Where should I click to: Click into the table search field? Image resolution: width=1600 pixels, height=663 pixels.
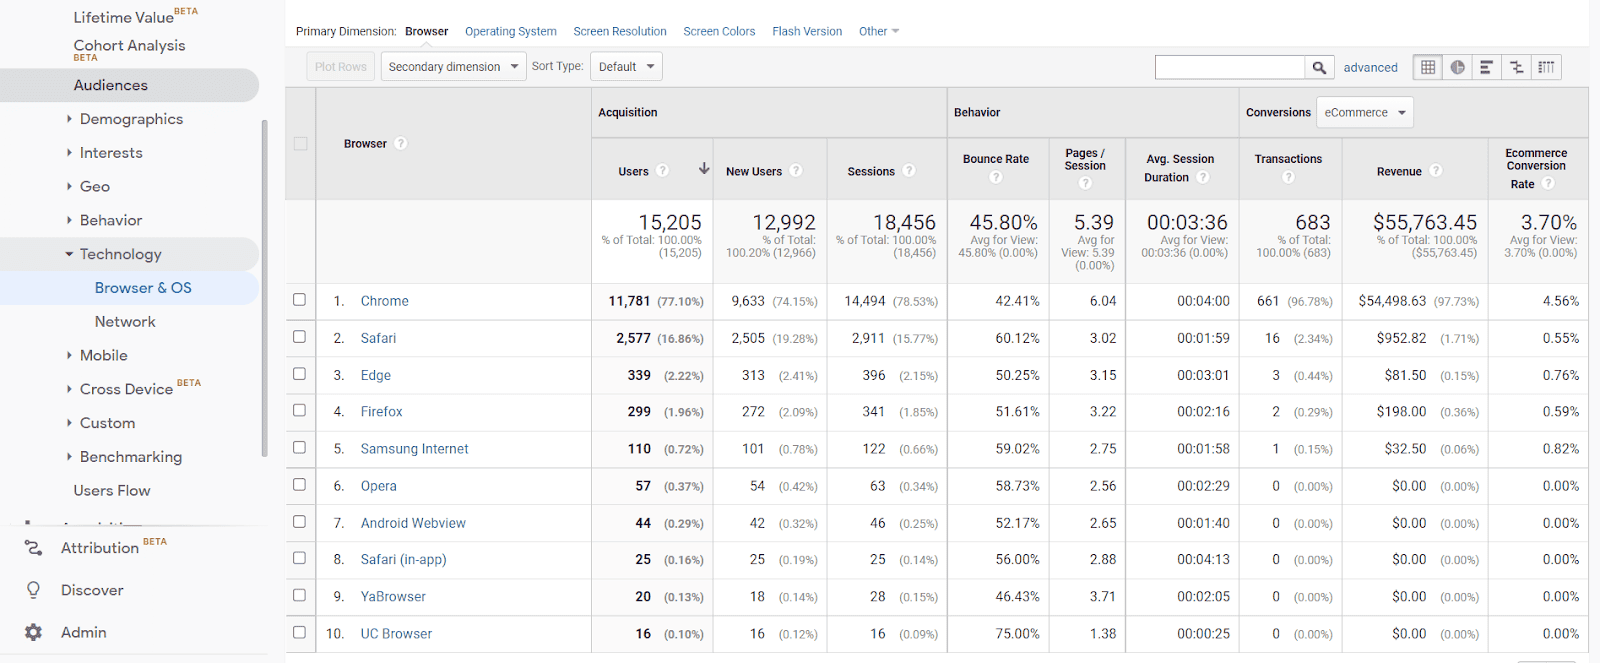point(1229,67)
